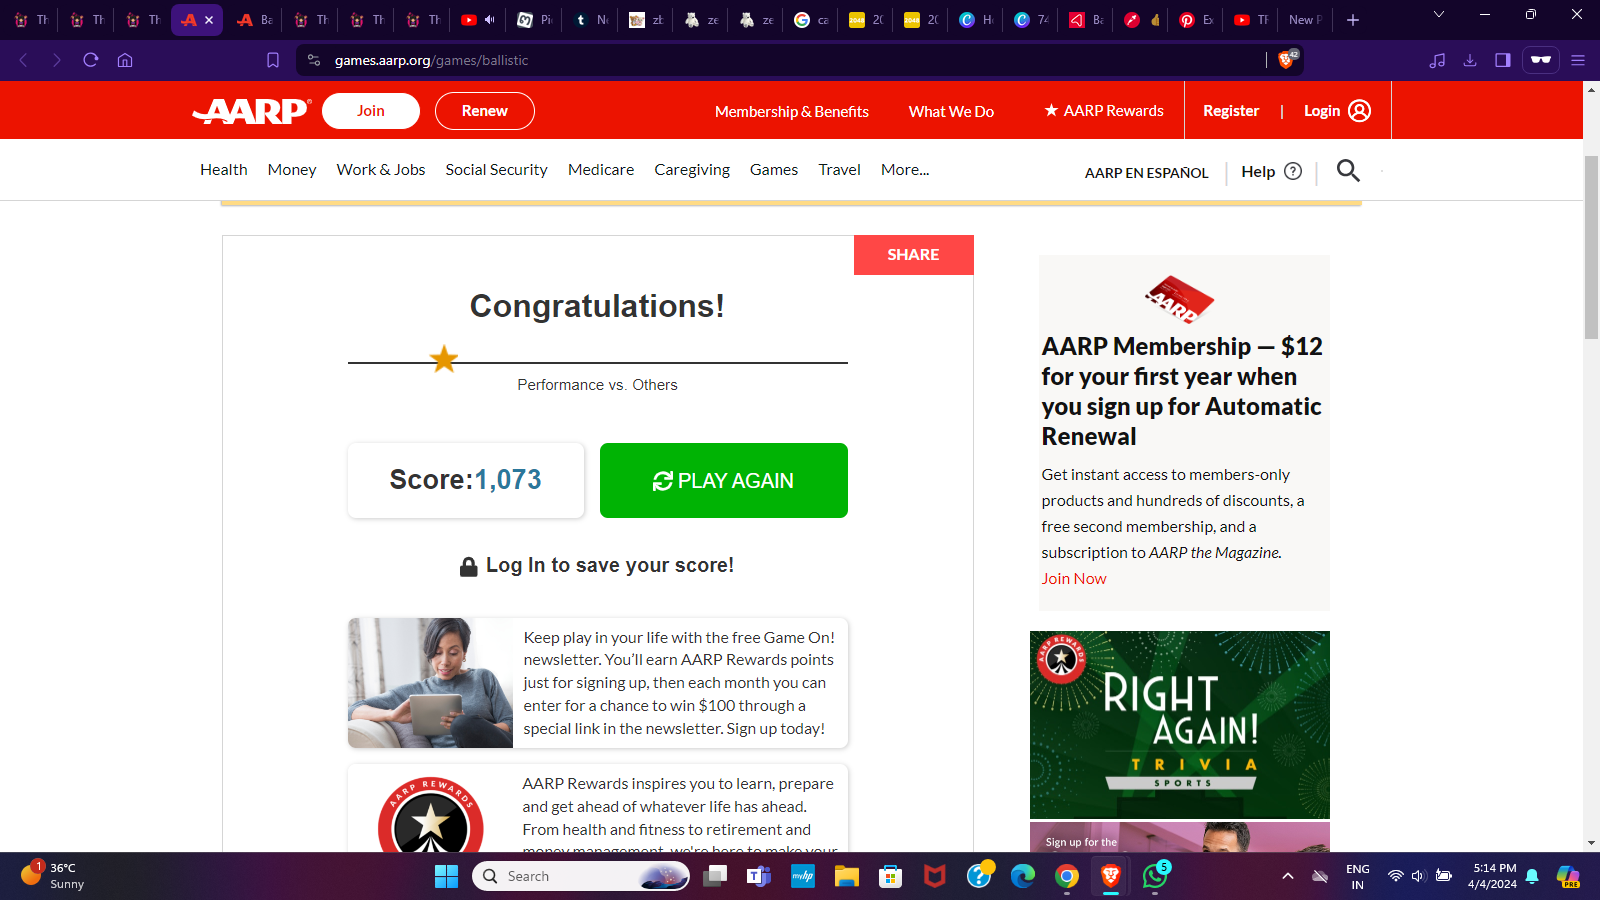The height and width of the screenshot is (900, 1600).
Task: Switch to the Pinterest tab
Action: coord(1196,20)
